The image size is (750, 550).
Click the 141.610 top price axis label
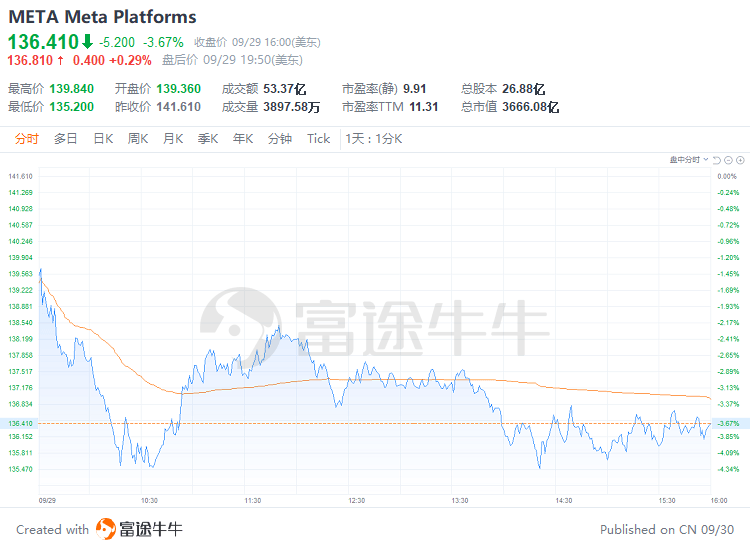point(21,176)
